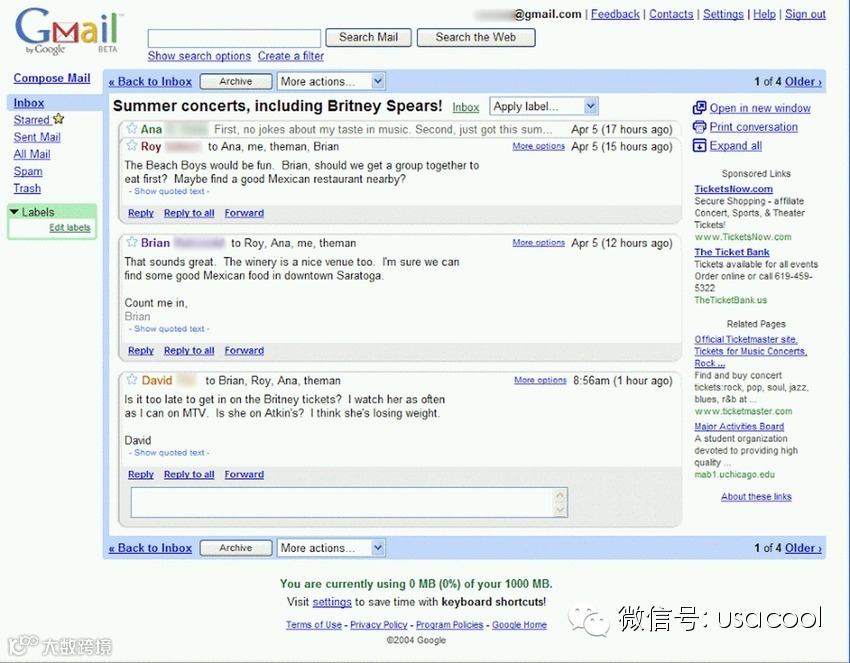The height and width of the screenshot is (663, 850).
Task: Click Edit labels link
Action: tap(70, 228)
